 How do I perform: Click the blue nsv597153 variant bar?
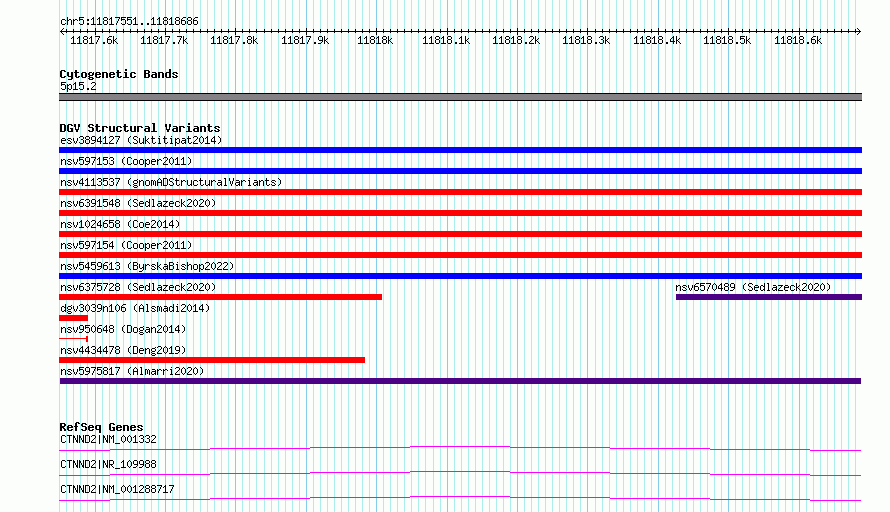click(460, 171)
